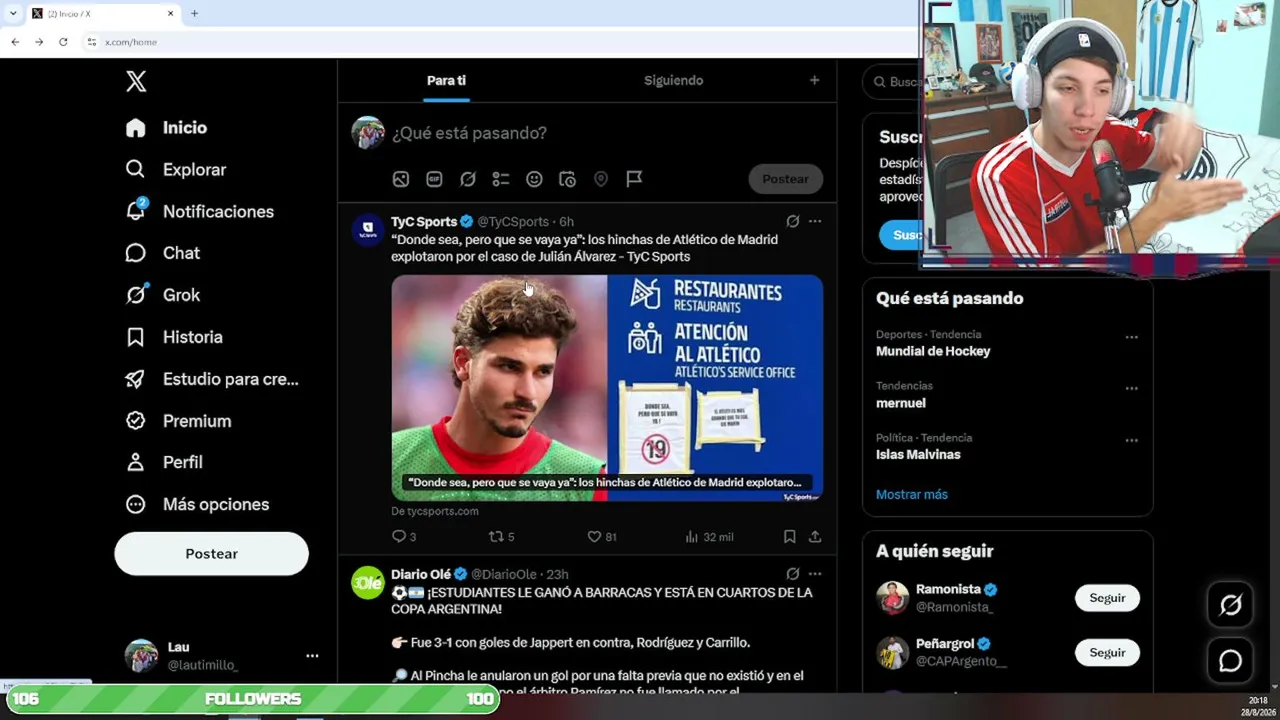1280x720 pixels.
Task: Click the Grok icon in the composer toolbar
Action: click(x=468, y=179)
